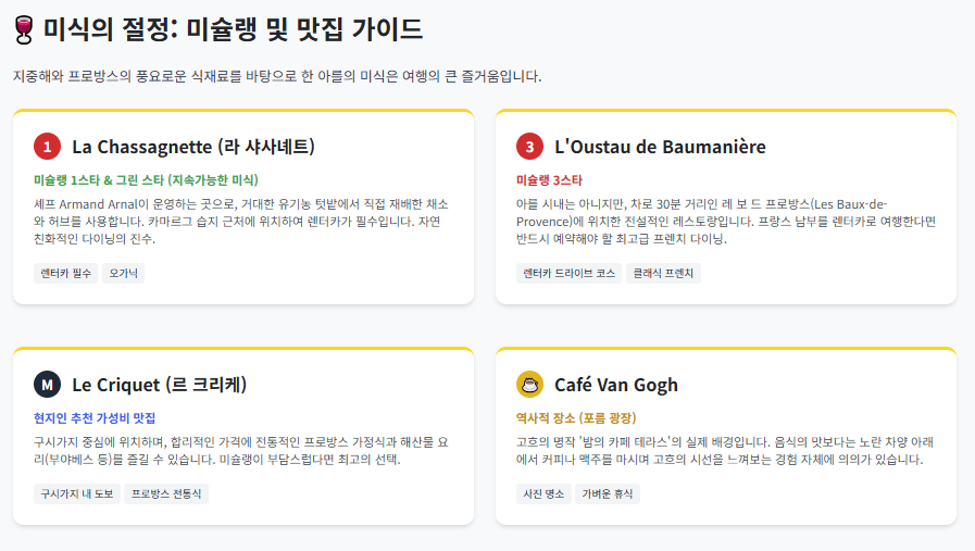
Task: Open La Chassagnette restaurant title
Action: 193,147
